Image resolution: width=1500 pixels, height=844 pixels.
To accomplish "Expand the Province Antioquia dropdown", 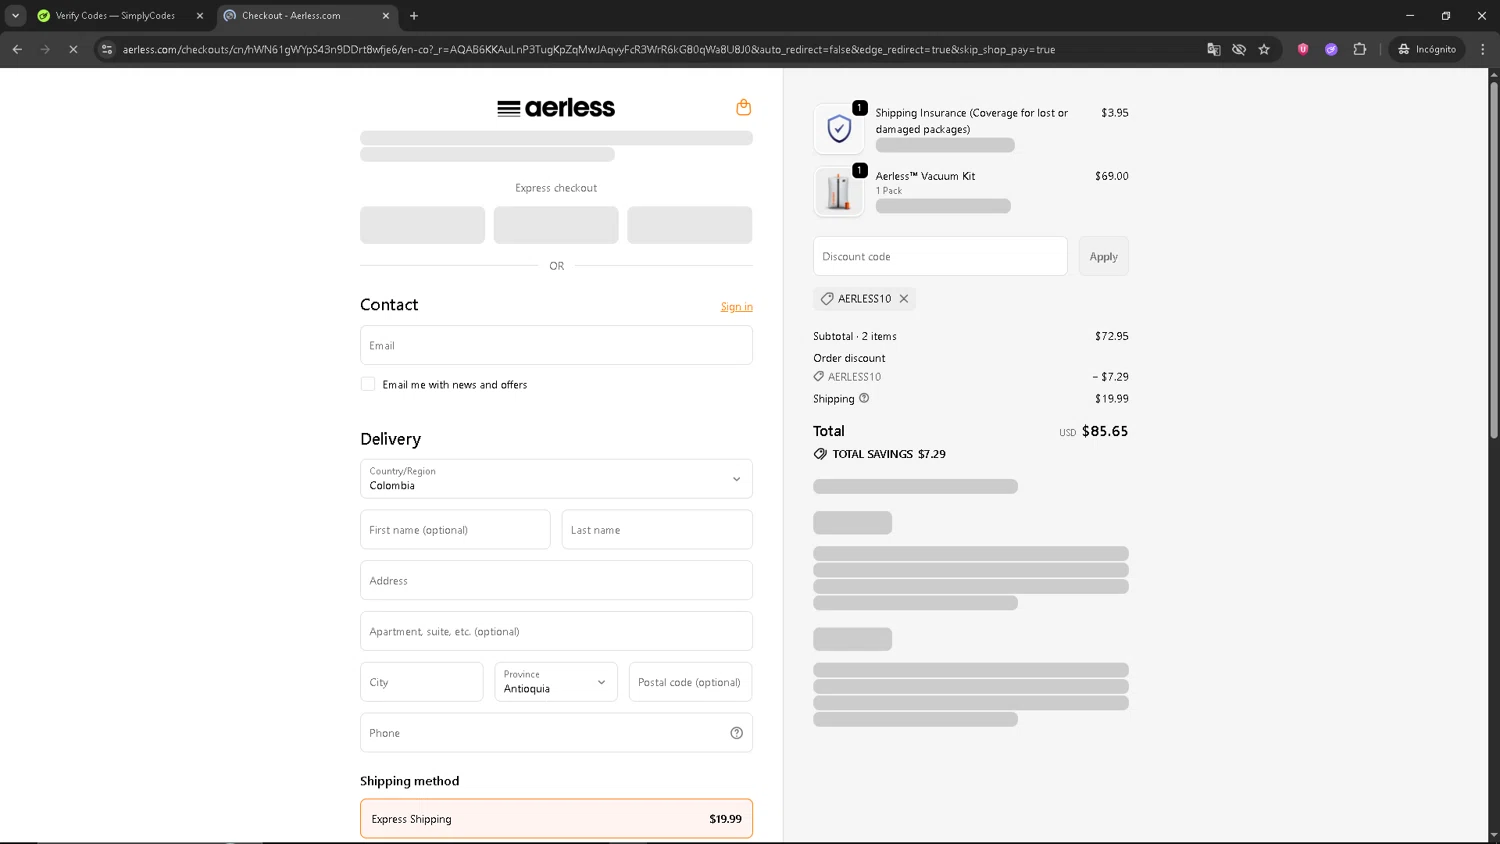I will click(556, 682).
